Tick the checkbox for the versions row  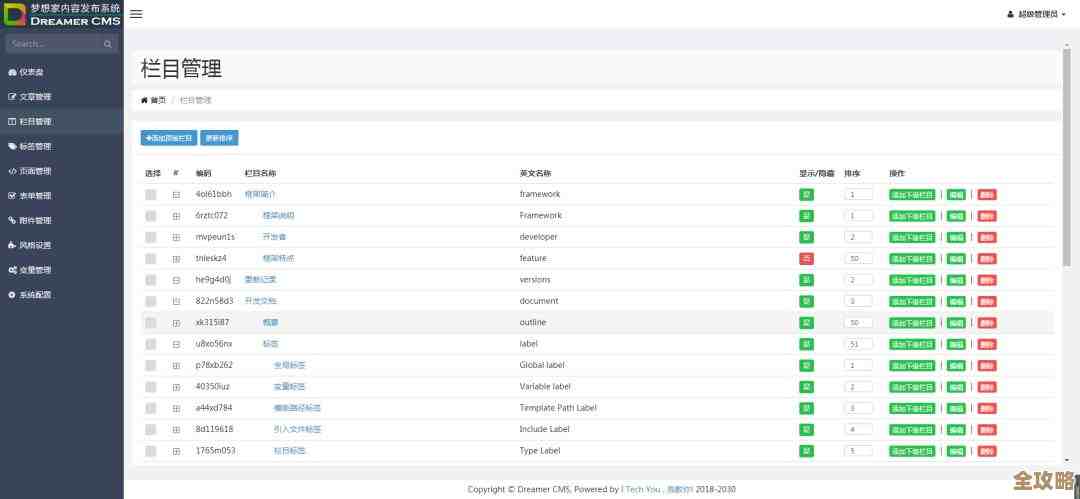click(151, 280)
